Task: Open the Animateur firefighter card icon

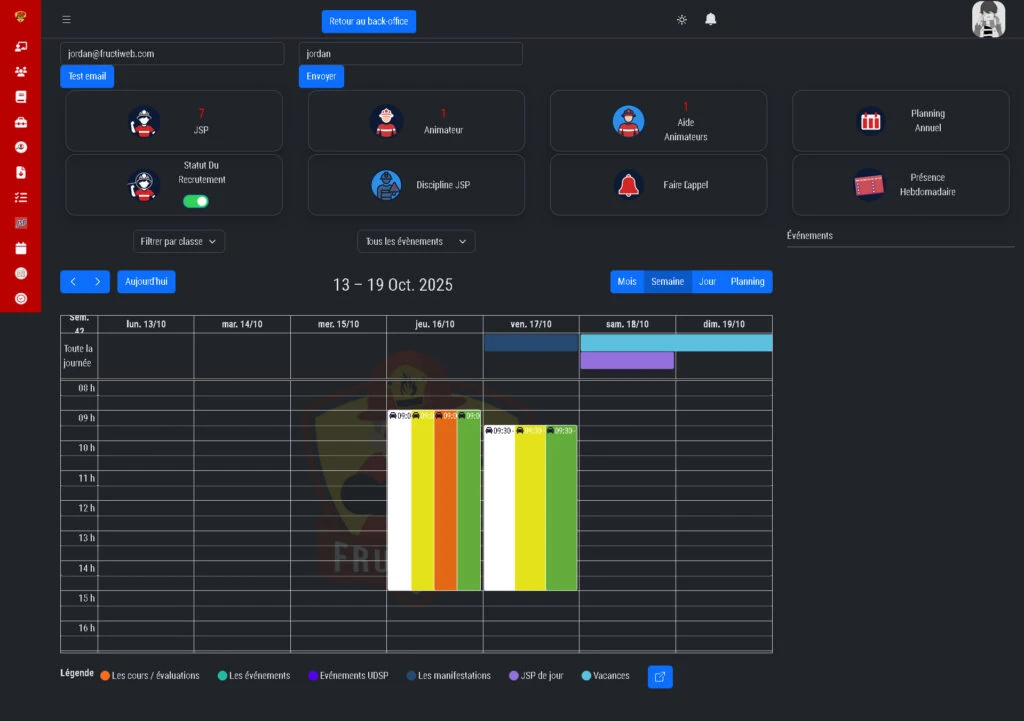Action: 386,121
